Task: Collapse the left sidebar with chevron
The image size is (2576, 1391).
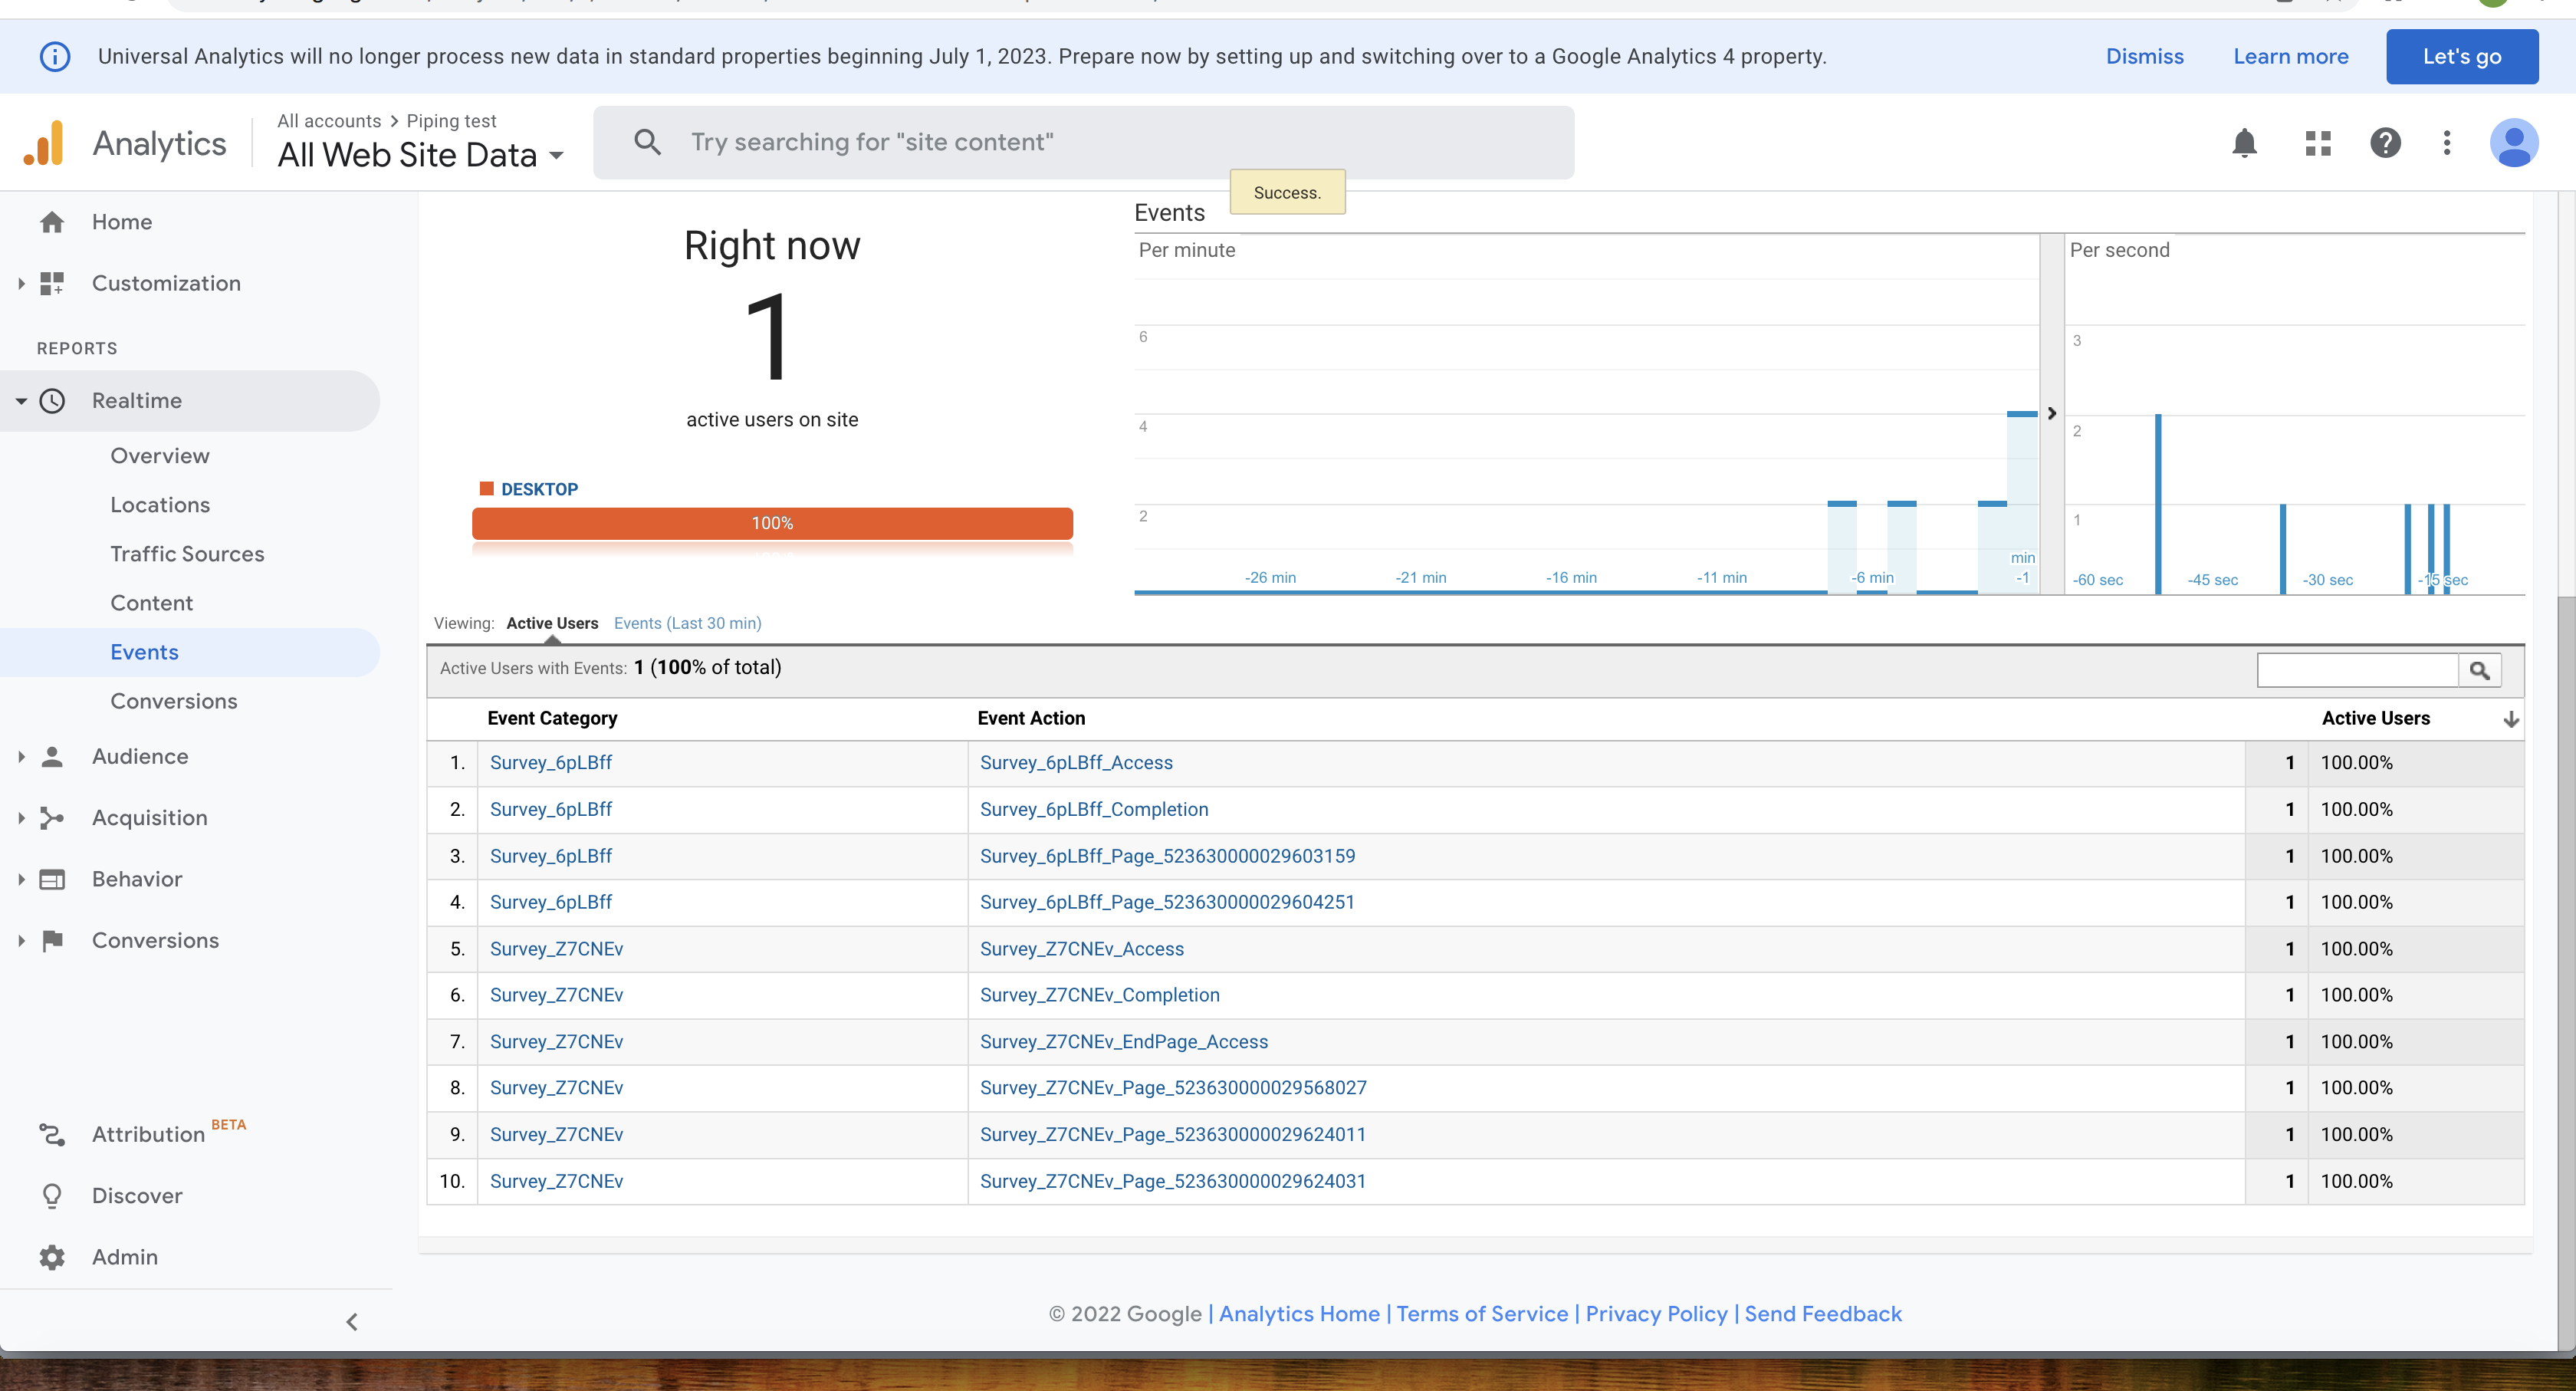Action: click(352, 1322)
